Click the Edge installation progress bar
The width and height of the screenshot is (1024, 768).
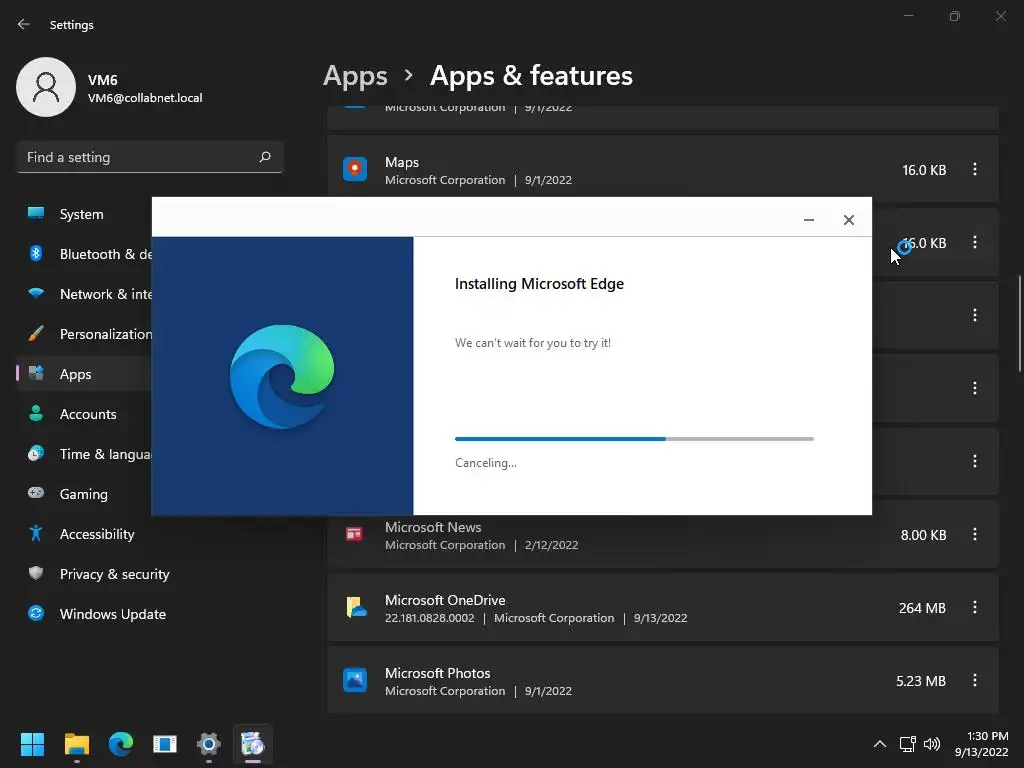click(x=634, y=439)
